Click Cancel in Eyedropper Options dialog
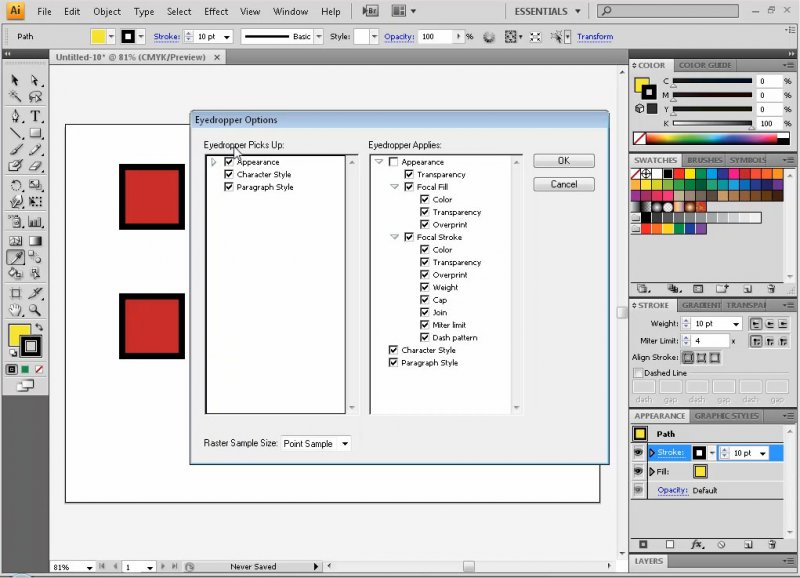The width and height of the screenshot is (800, 578). click(x=564, y=184)
